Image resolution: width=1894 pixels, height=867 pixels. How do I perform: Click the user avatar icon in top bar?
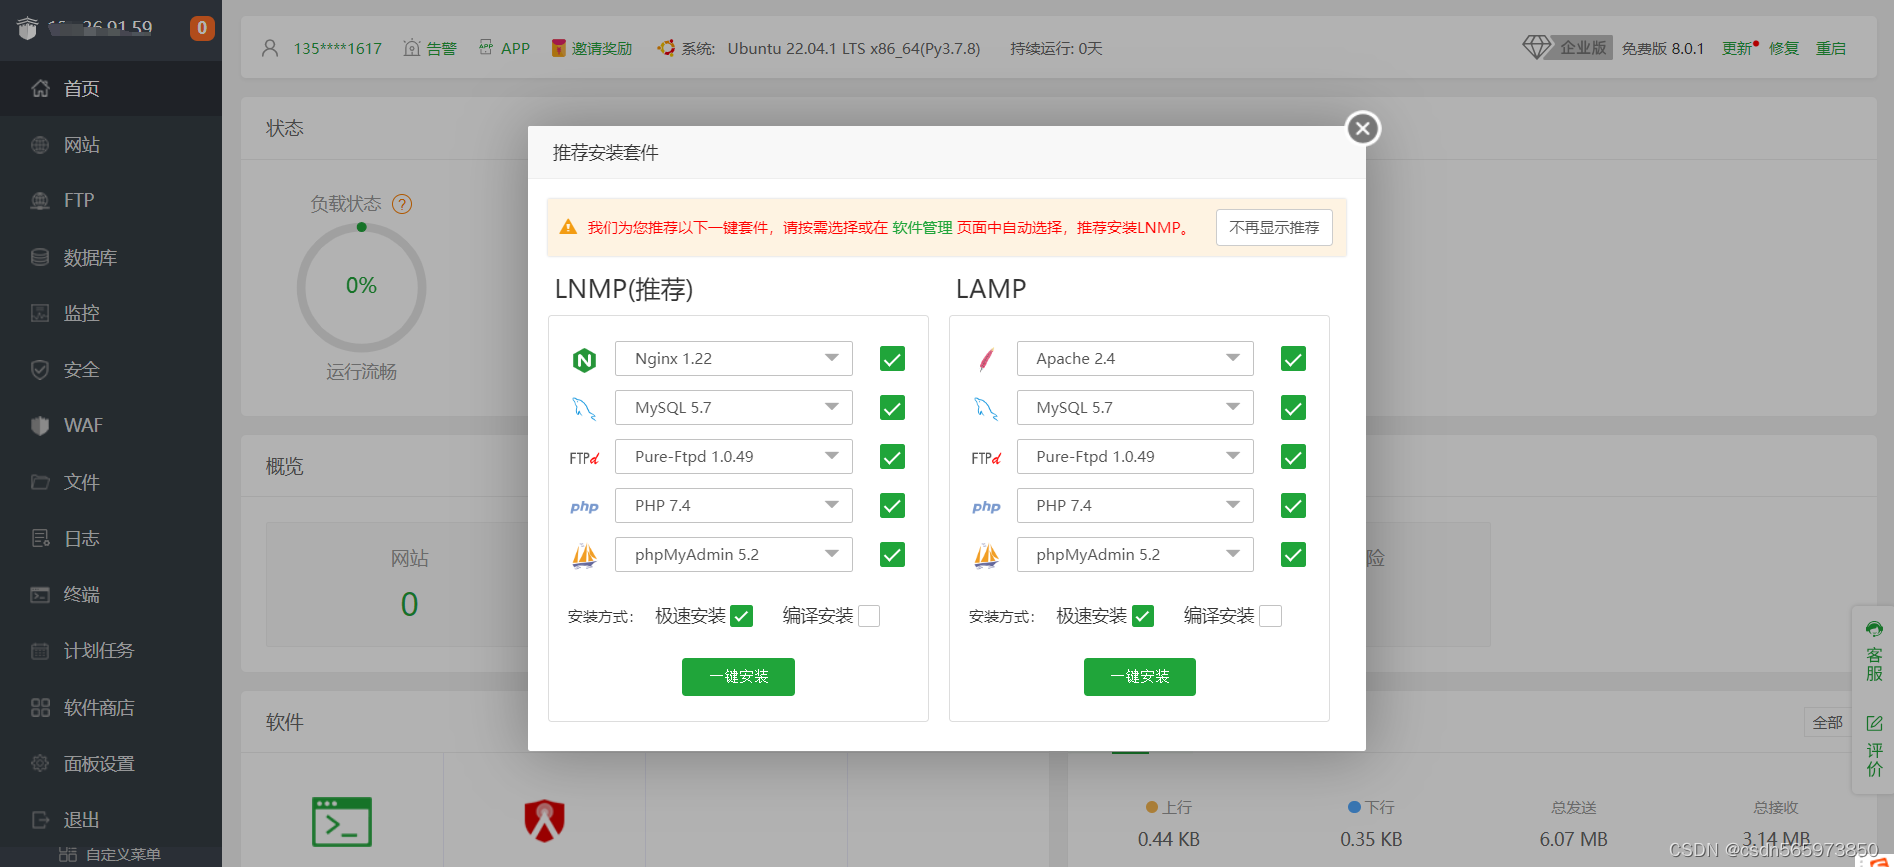270,48
